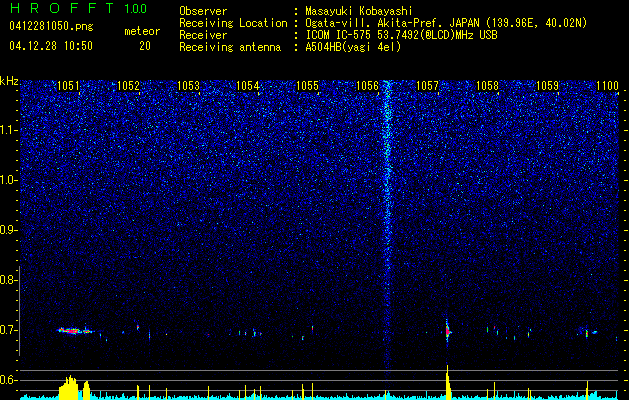The width and height of the screenshot is (629, 400).
Task: Click the 1054 time marker
Action: (248, 86)
